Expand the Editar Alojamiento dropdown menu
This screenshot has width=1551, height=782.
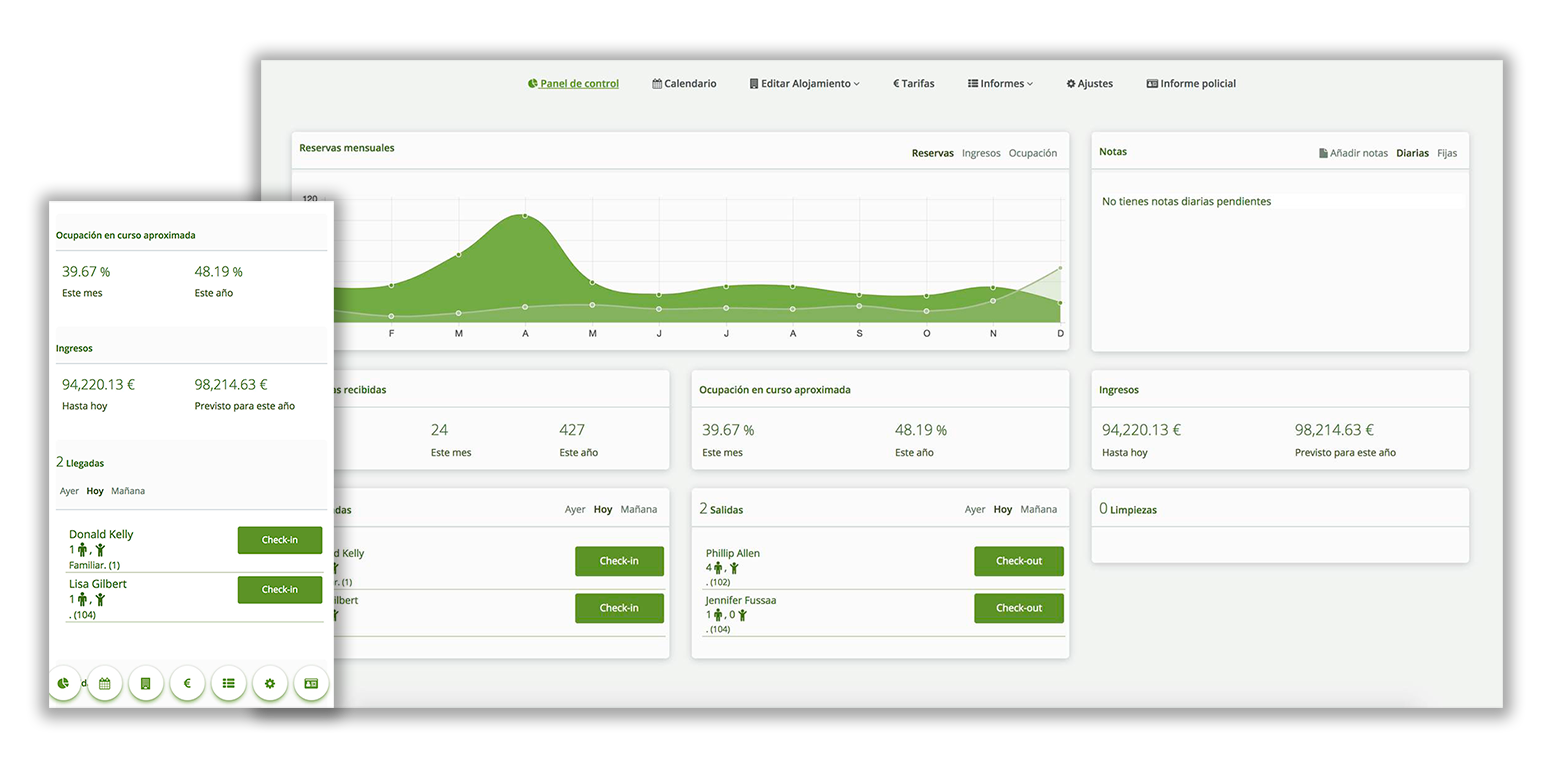[x=804, y=84]
